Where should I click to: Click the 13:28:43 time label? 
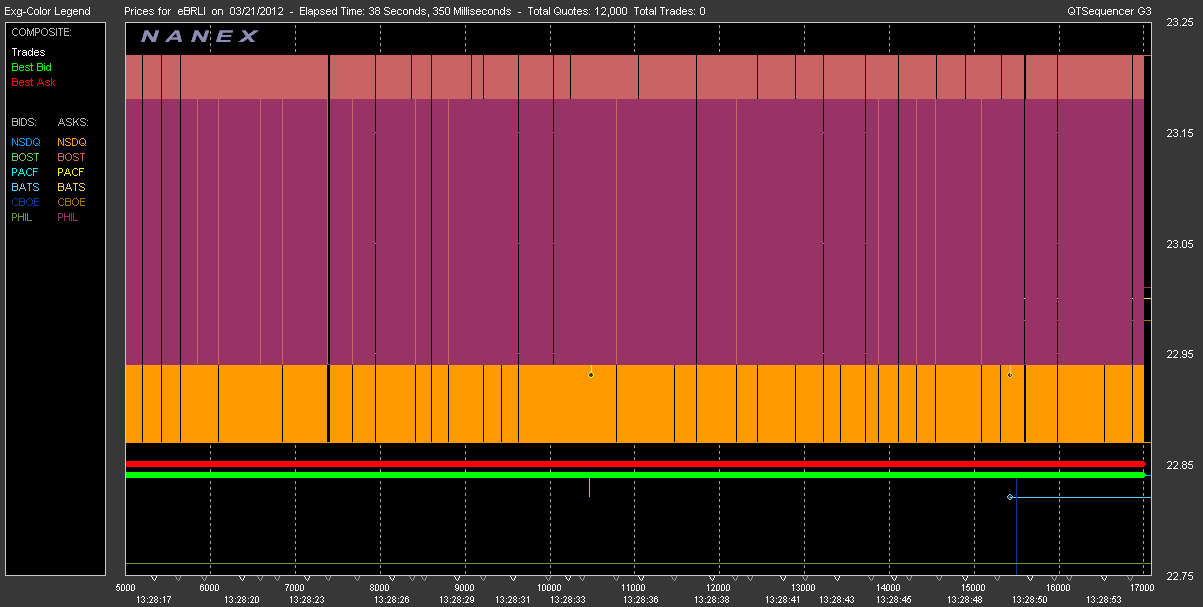(836, 600)
